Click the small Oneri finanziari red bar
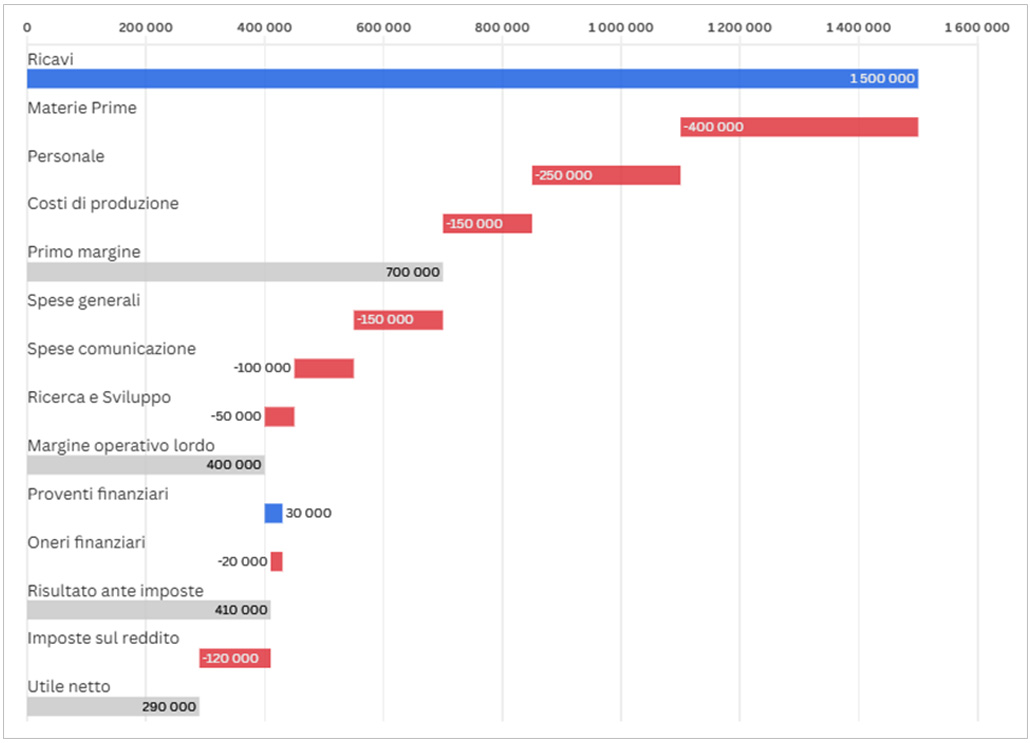 277,562
